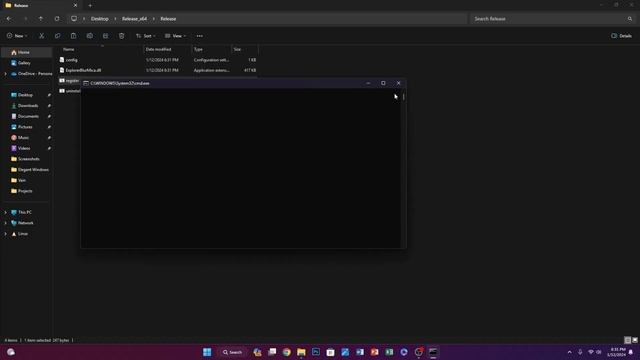Open the Sort dropdown
The image size is (640, 360).
[146, 36]
